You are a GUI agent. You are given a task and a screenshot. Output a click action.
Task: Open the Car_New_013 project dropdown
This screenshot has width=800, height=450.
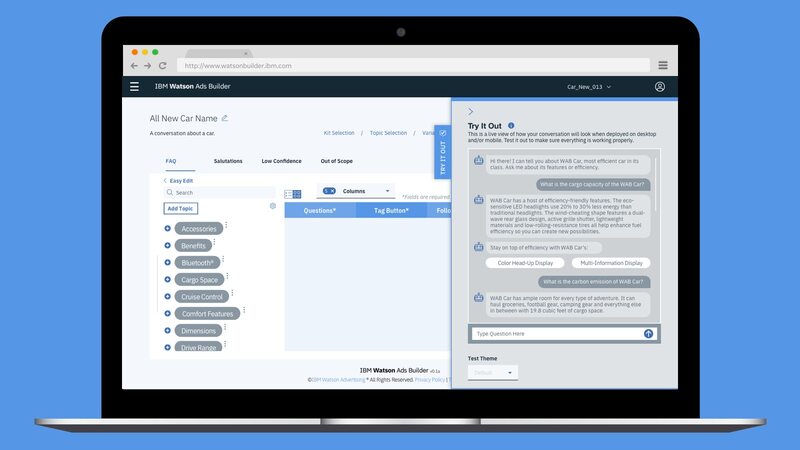click(589, 87)
